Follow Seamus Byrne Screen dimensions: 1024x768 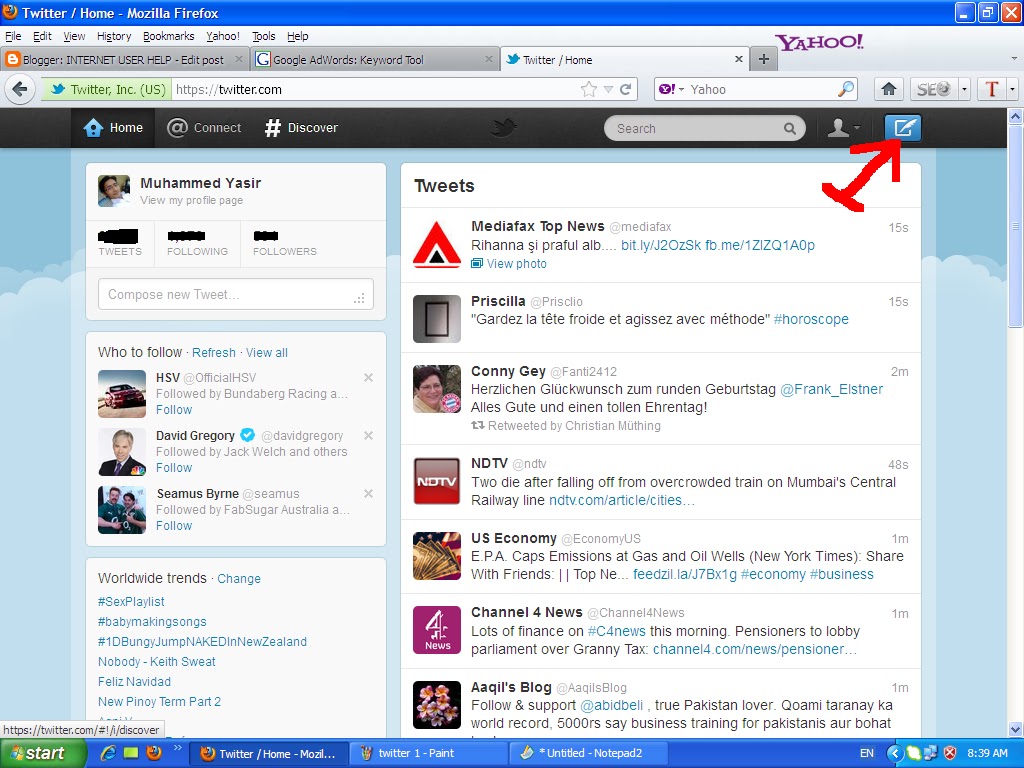(x=174, y=526)
